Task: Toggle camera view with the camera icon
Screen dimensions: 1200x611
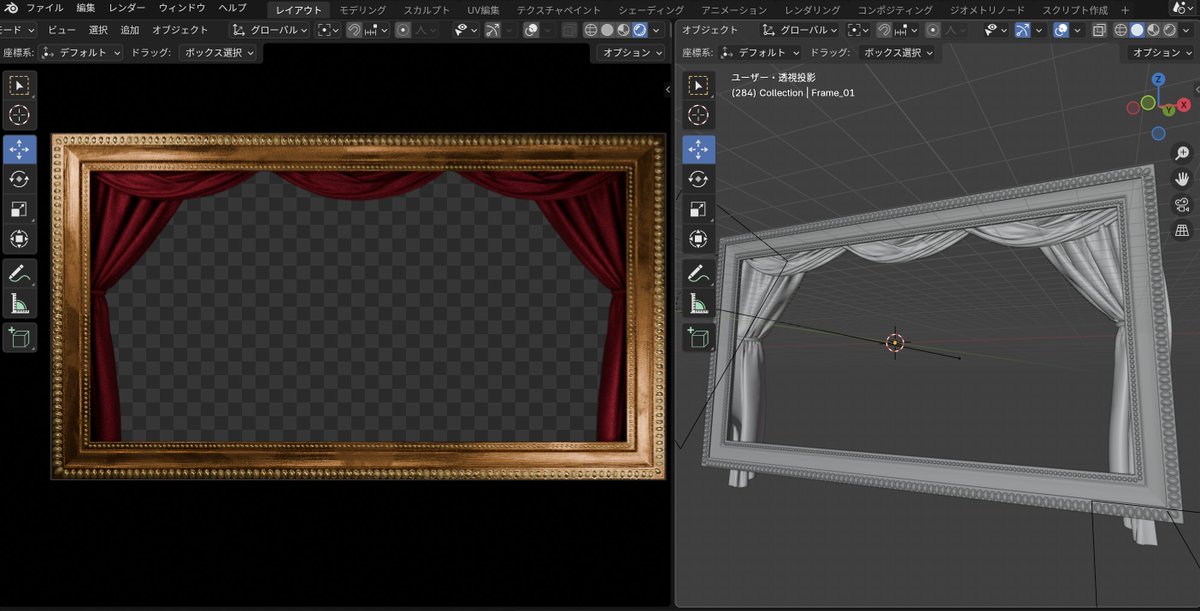Action: [1183, 205]
